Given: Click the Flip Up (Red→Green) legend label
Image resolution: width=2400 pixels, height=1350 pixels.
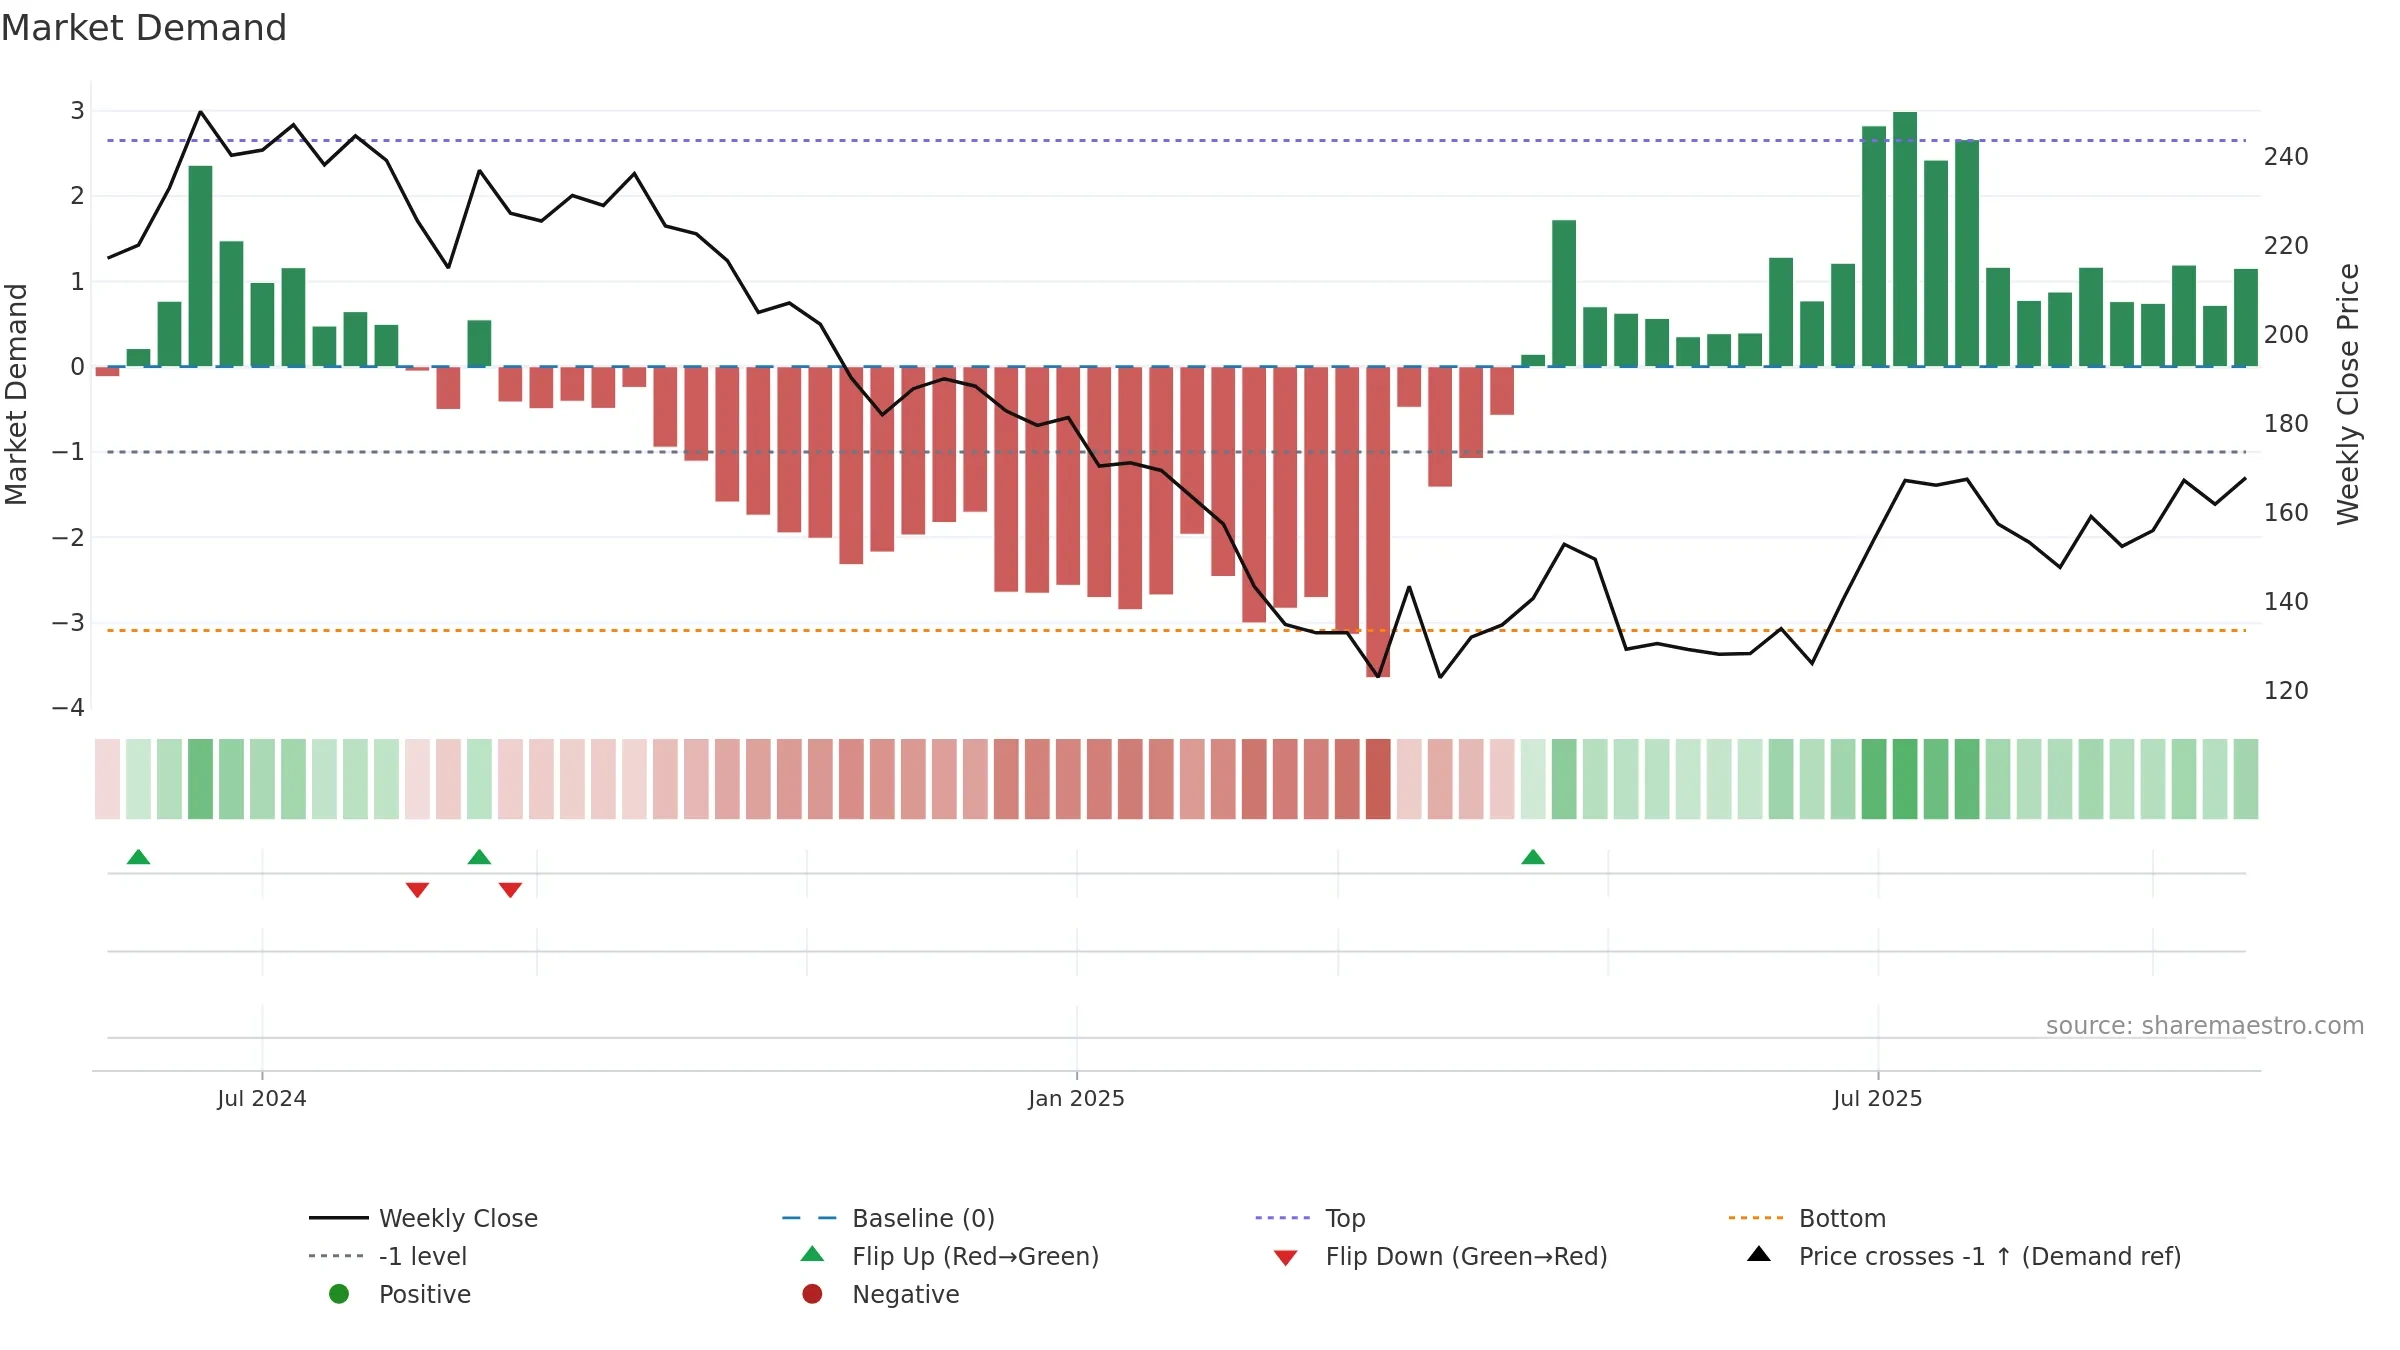Looking at the screenshot, I should click(x=976, y=1256).
